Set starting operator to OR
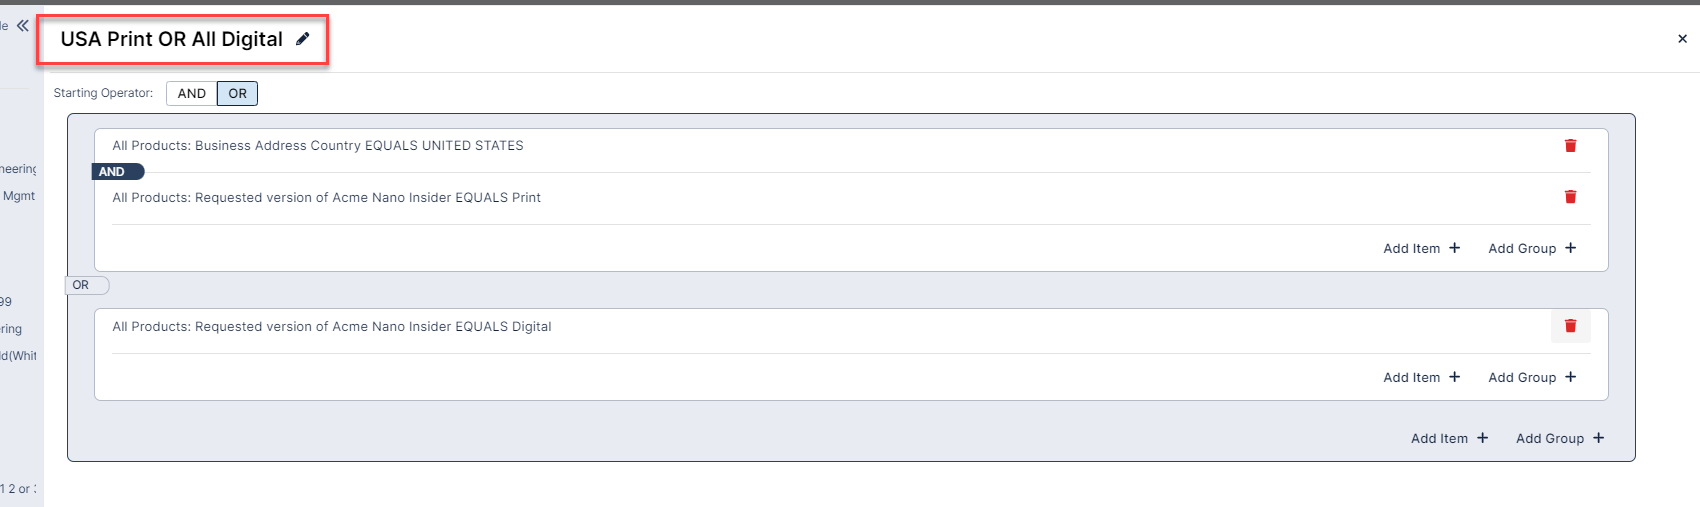The height and width of the screenshot is (507, 1700). [237, 94]
